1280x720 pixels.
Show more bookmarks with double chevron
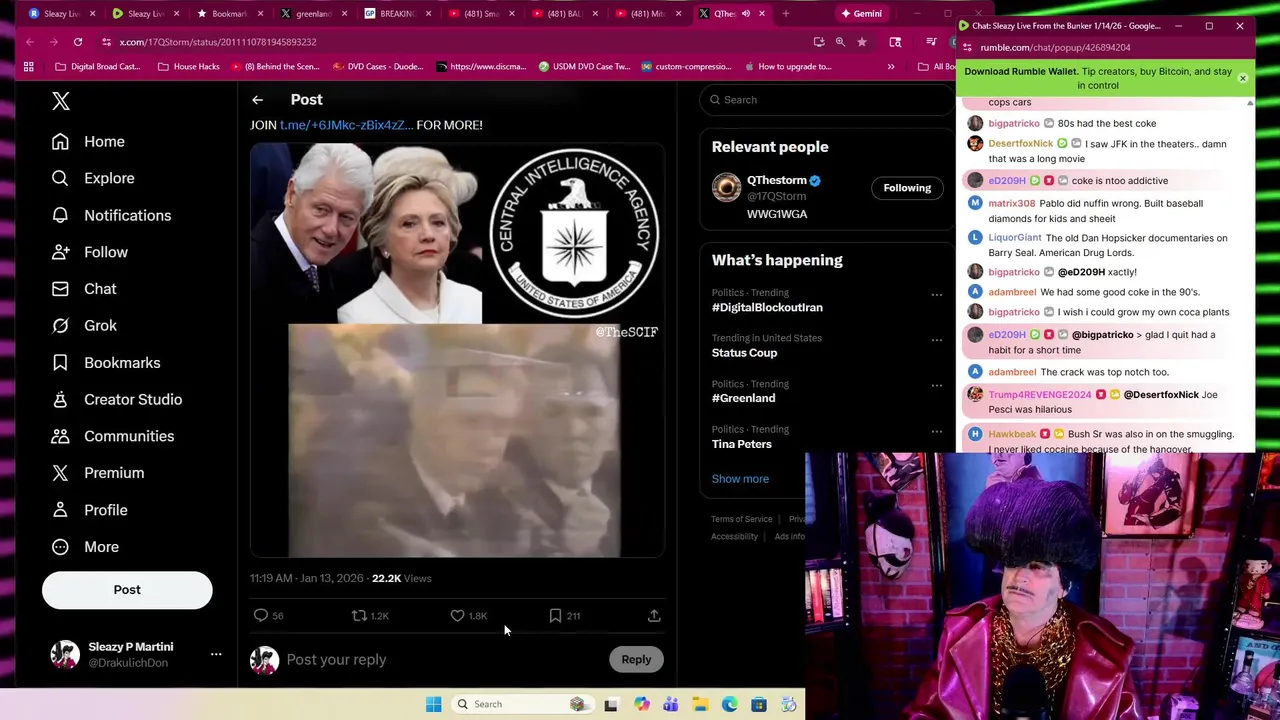891,67
